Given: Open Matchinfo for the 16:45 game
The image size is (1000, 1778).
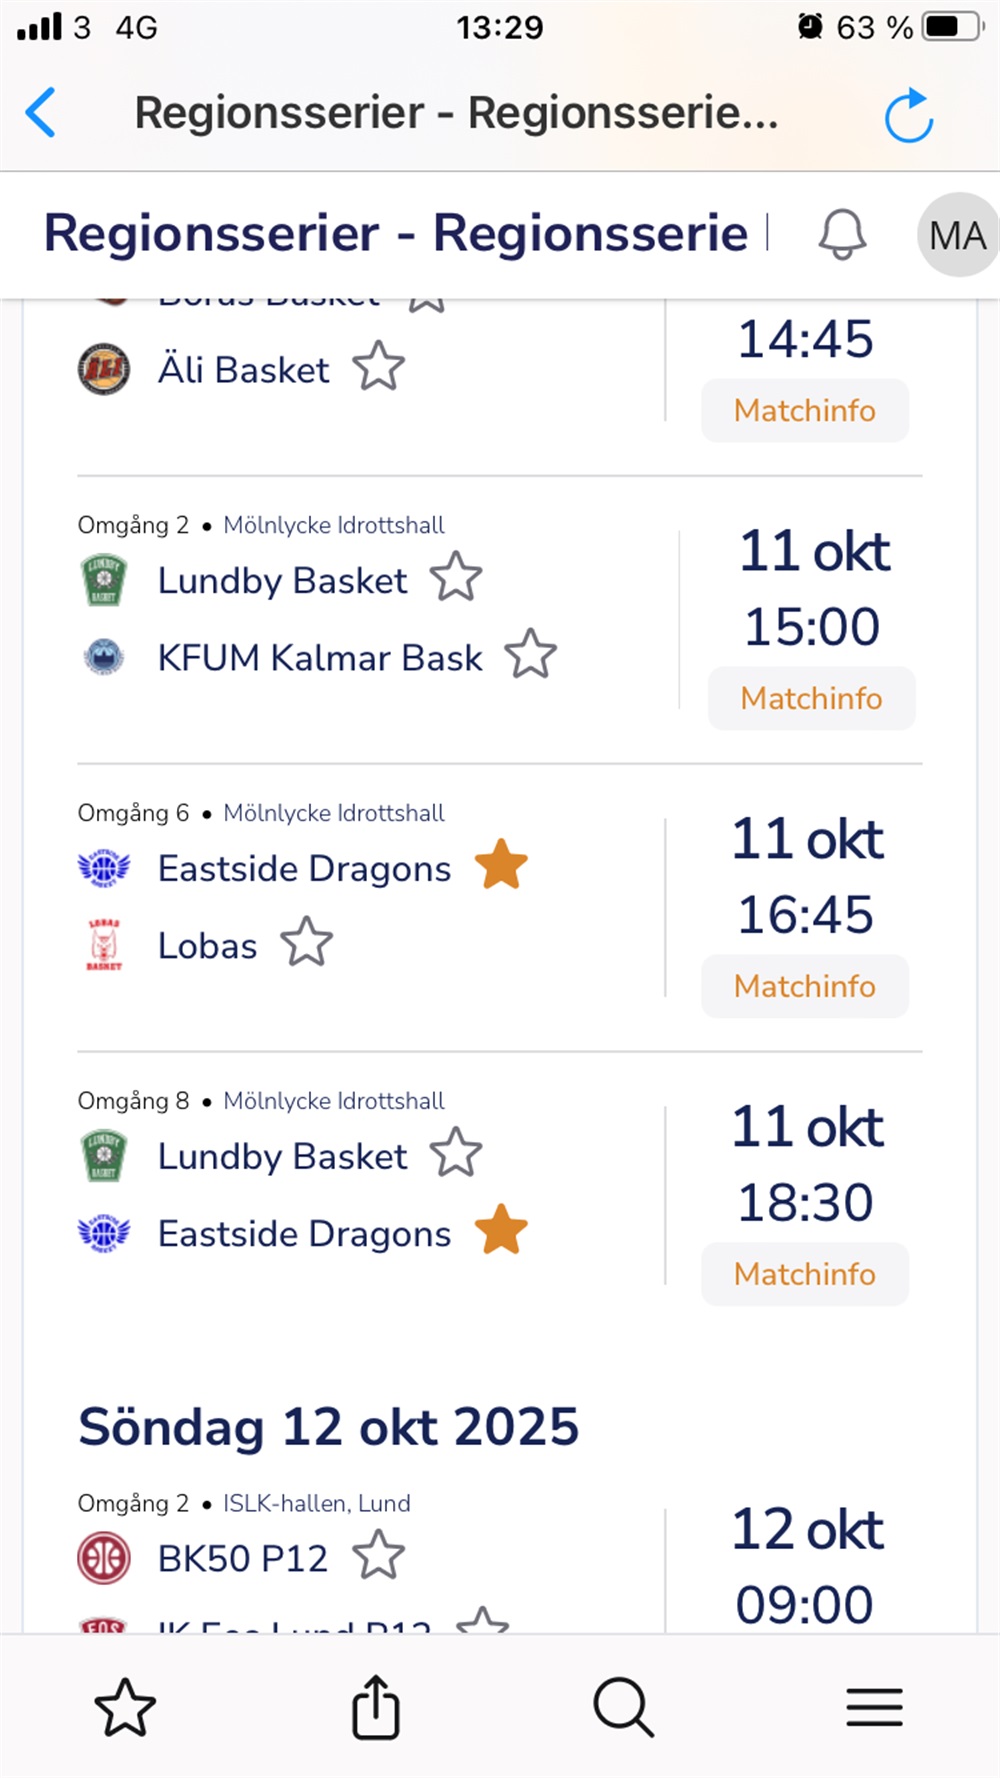Looking at the screenshot, I should tap(805, 986).
